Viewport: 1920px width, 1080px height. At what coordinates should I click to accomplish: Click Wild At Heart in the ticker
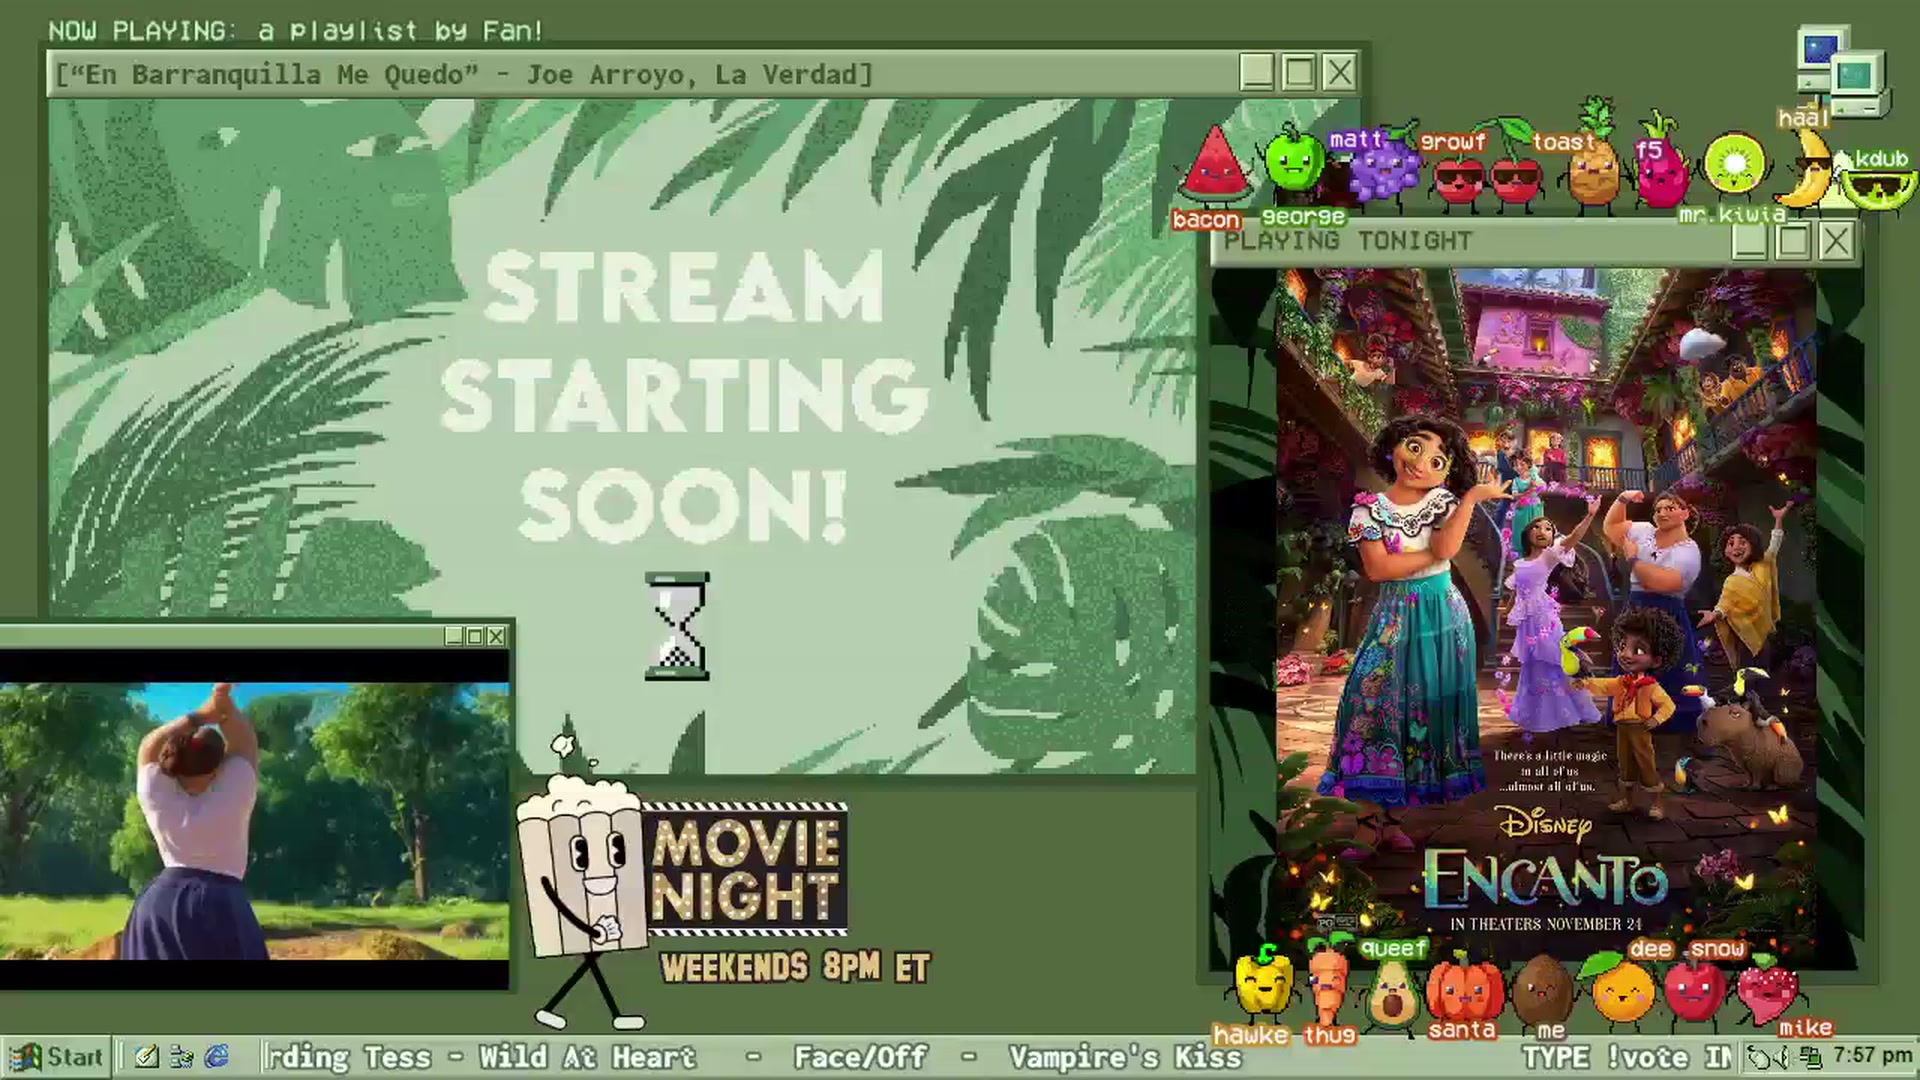click(x=587, y=1057)
